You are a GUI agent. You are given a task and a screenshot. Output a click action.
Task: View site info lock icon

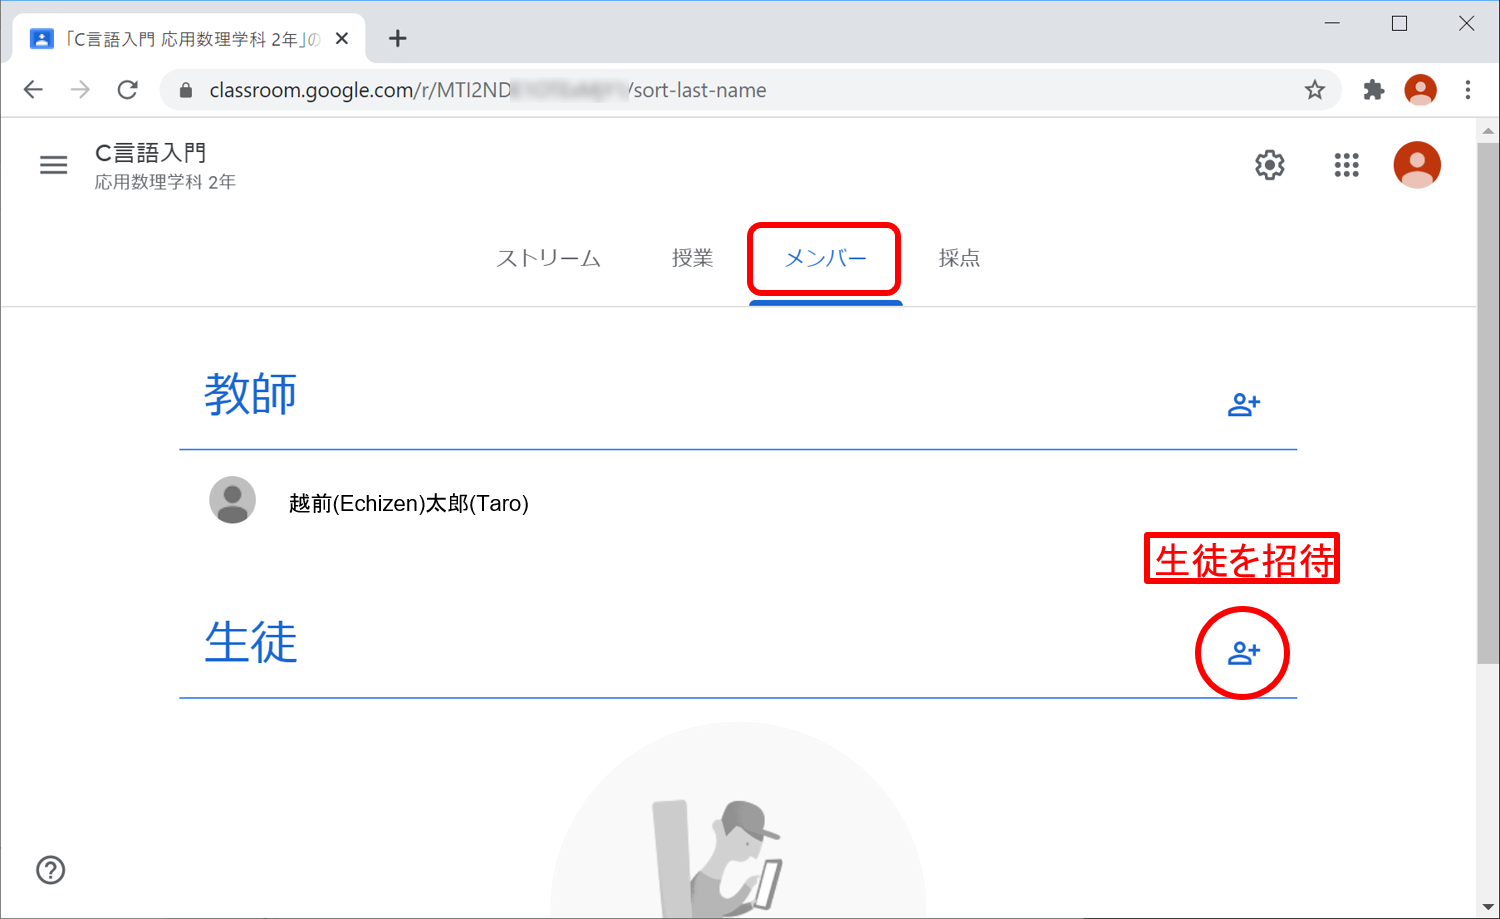pyautogui.click(x=186, y=90)
